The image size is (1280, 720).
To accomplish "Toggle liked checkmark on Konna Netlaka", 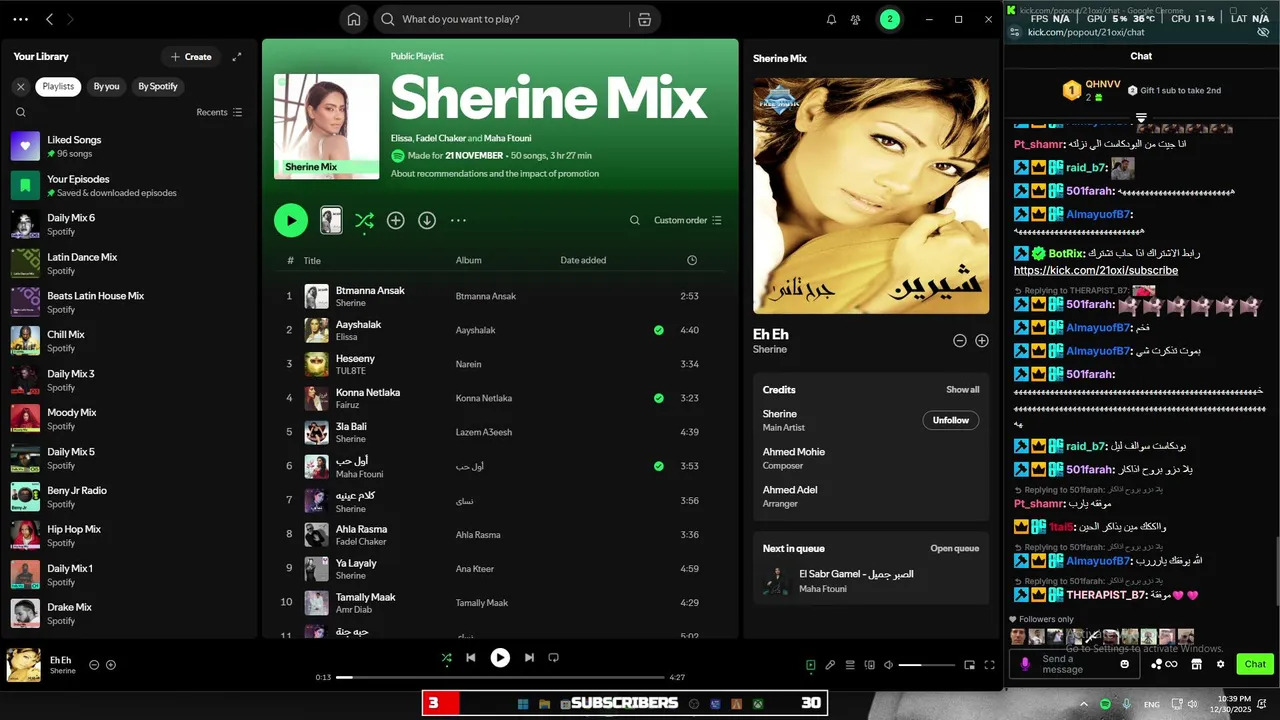I will [658, 398].
